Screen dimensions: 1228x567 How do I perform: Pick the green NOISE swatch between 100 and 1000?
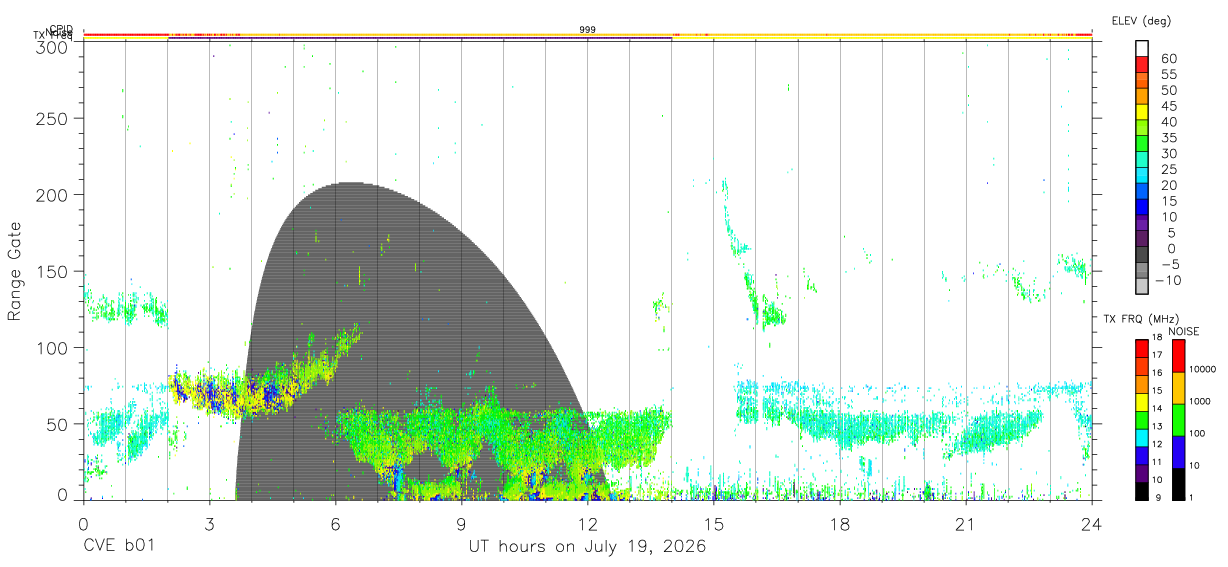[x=1178, y=418]
